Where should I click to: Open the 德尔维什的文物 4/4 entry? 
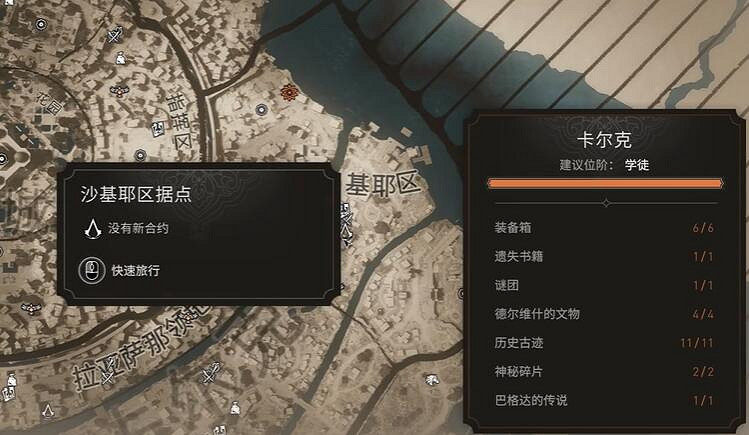pyautogui.click(x=604, y=314)
